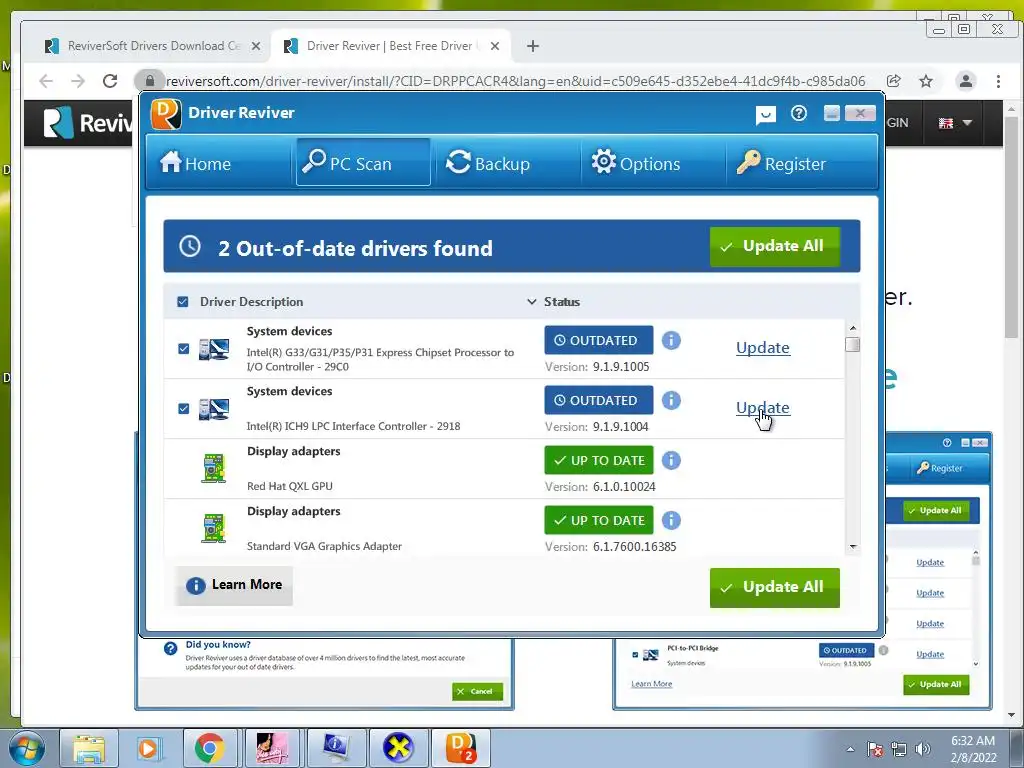This screenshot has width=1024, height=768.
Task: Reload the page in Chrome
Action: (110, 81)
